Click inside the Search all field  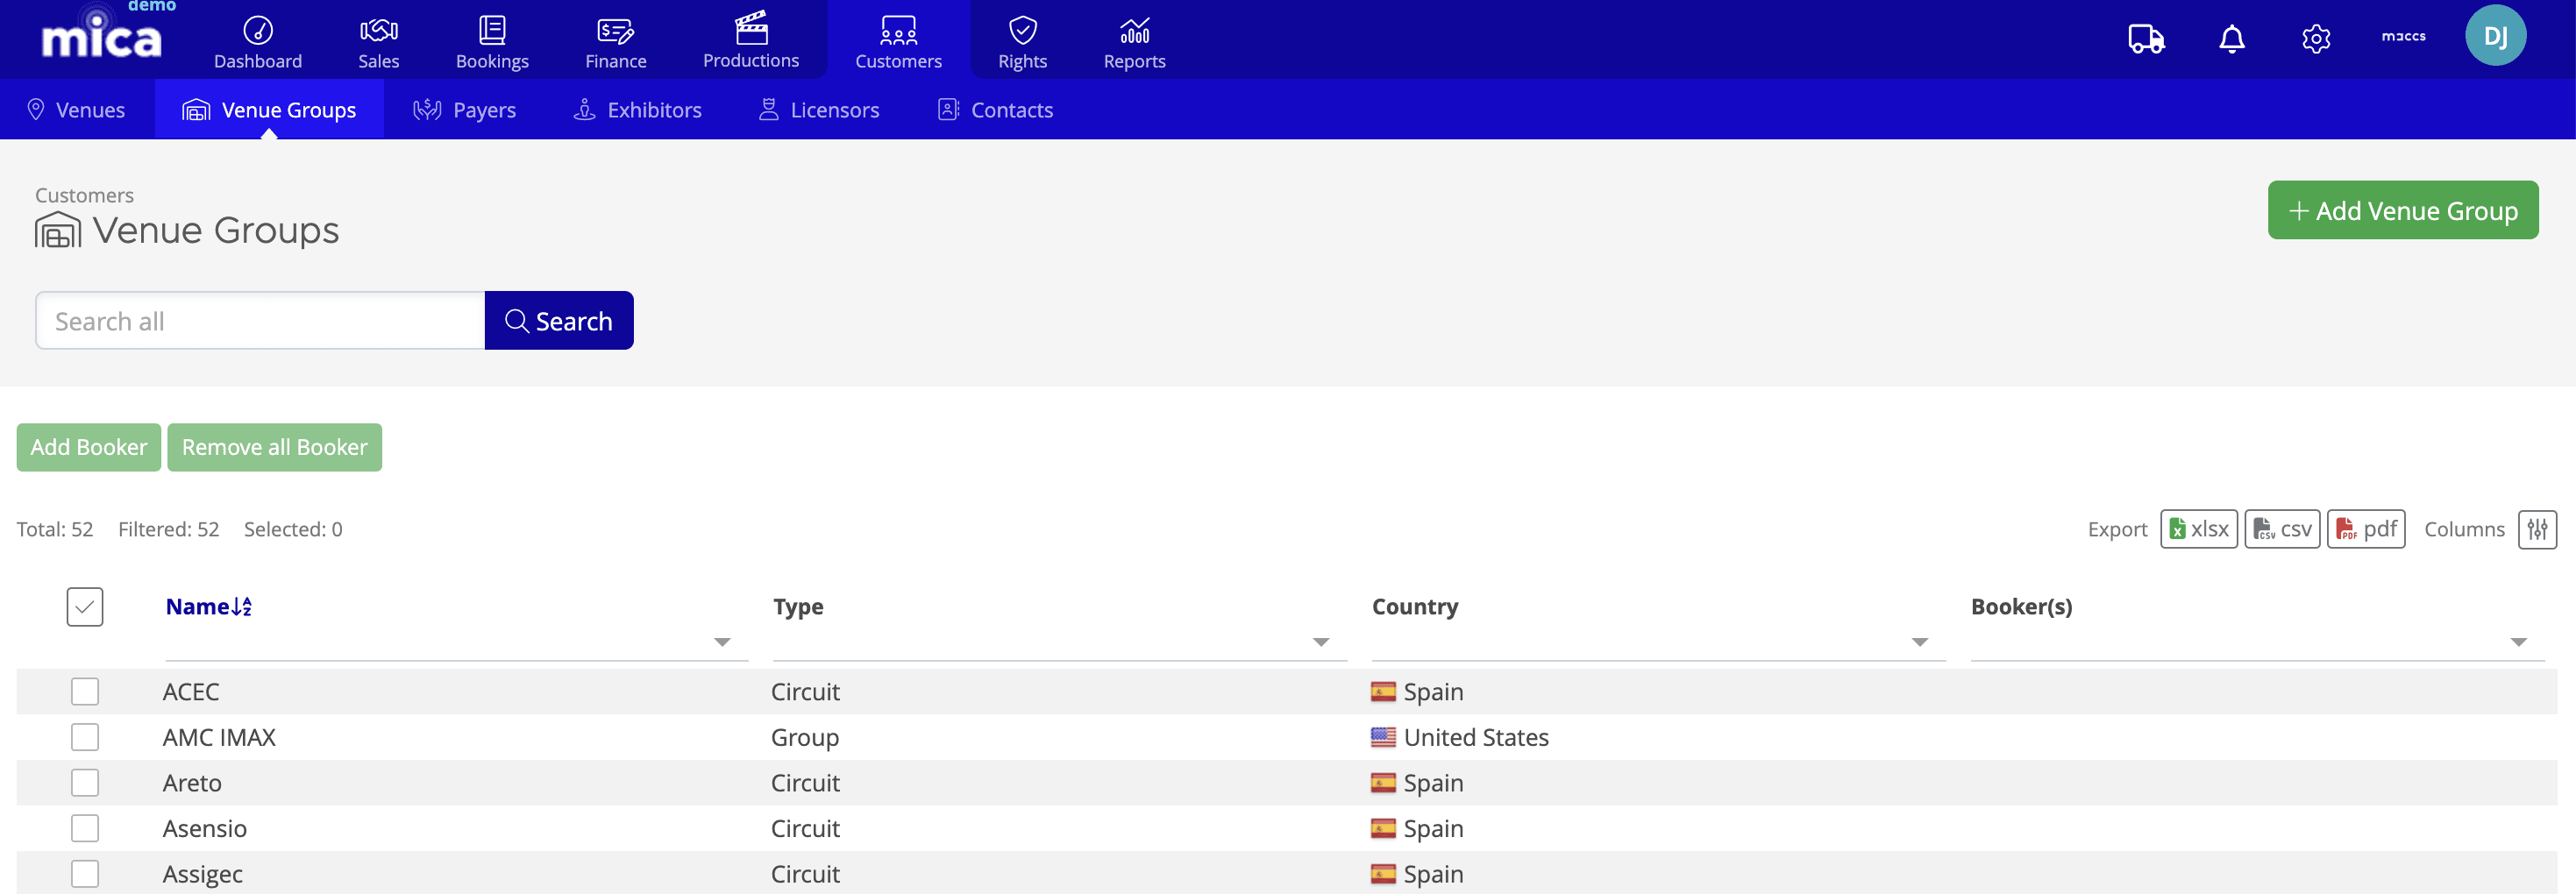(260, 320)
